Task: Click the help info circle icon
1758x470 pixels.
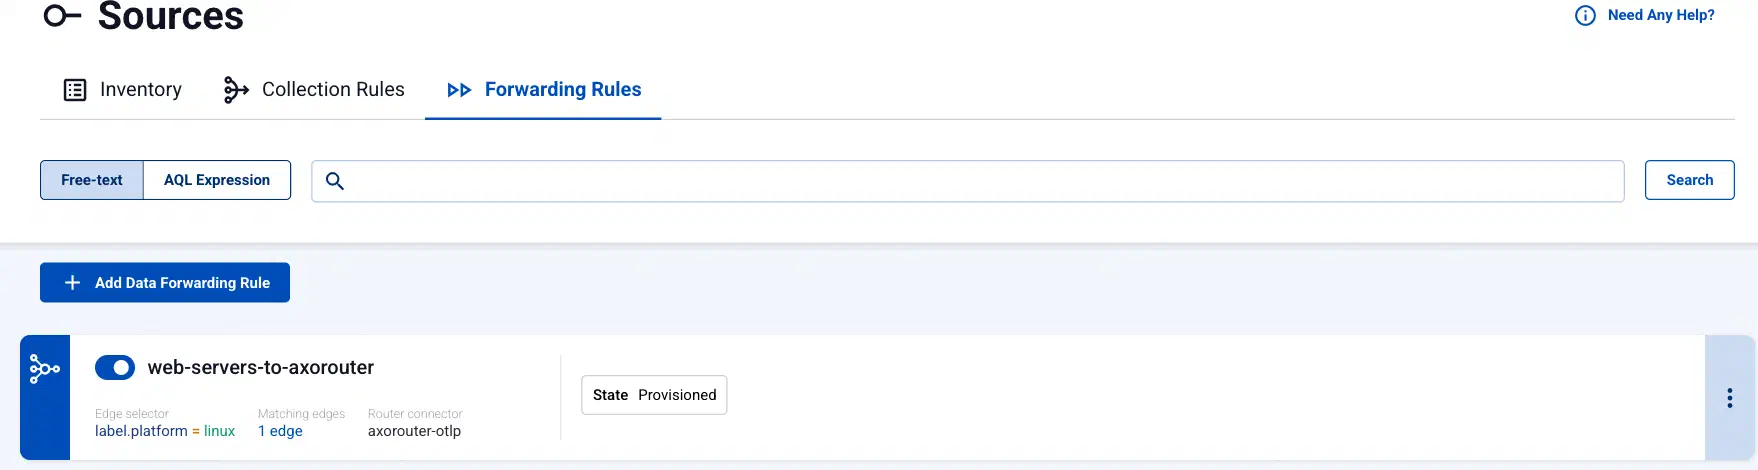Action: pos(1585,15)
